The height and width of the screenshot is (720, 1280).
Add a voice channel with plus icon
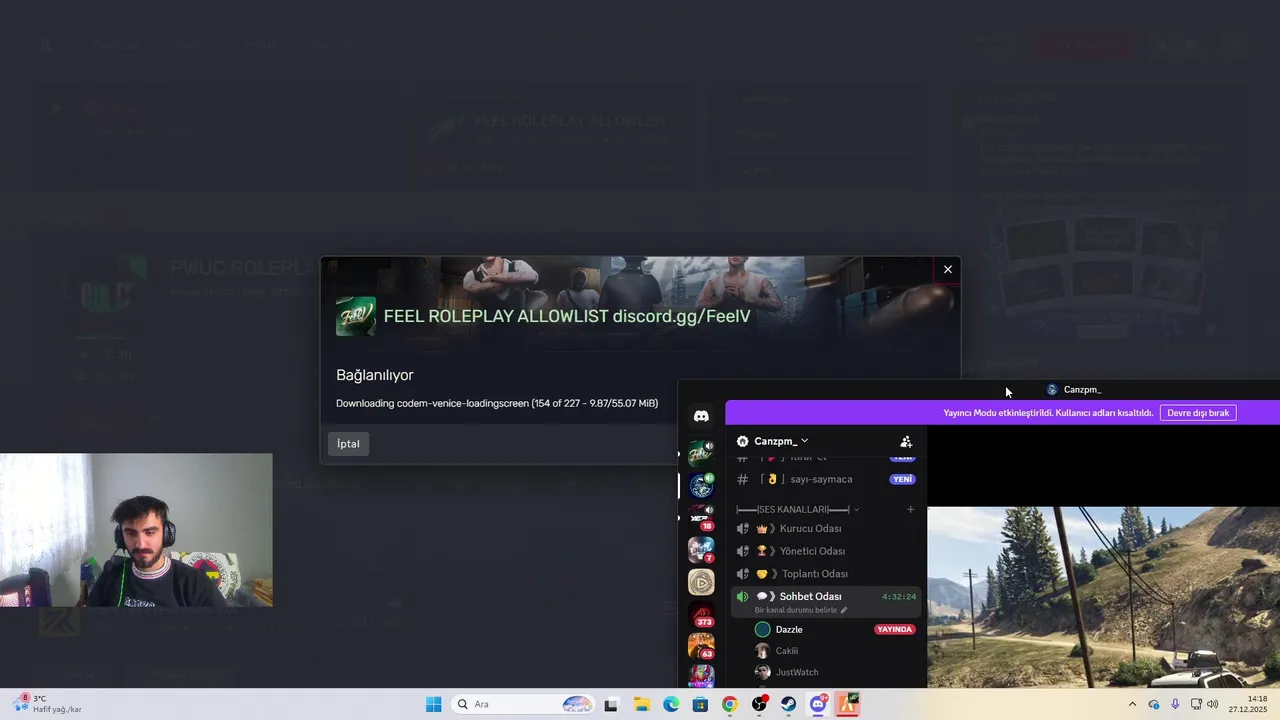(910, 509)
